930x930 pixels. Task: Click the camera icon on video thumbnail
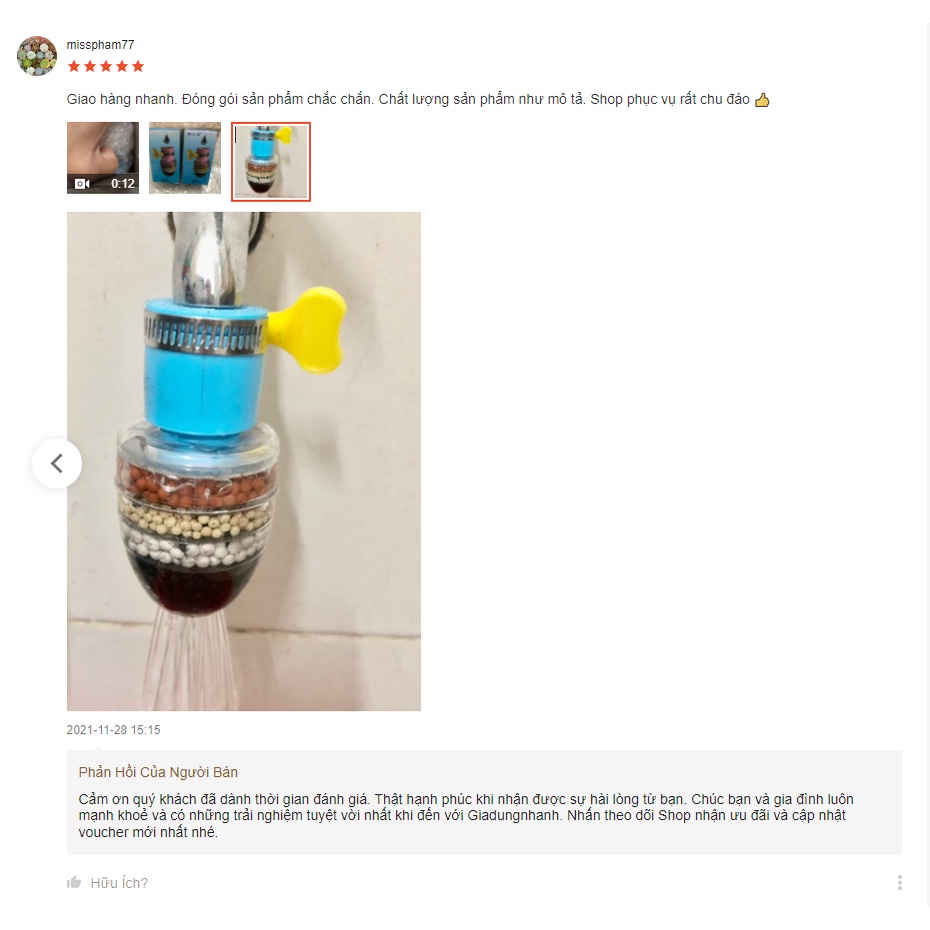(x=82, y=184)
